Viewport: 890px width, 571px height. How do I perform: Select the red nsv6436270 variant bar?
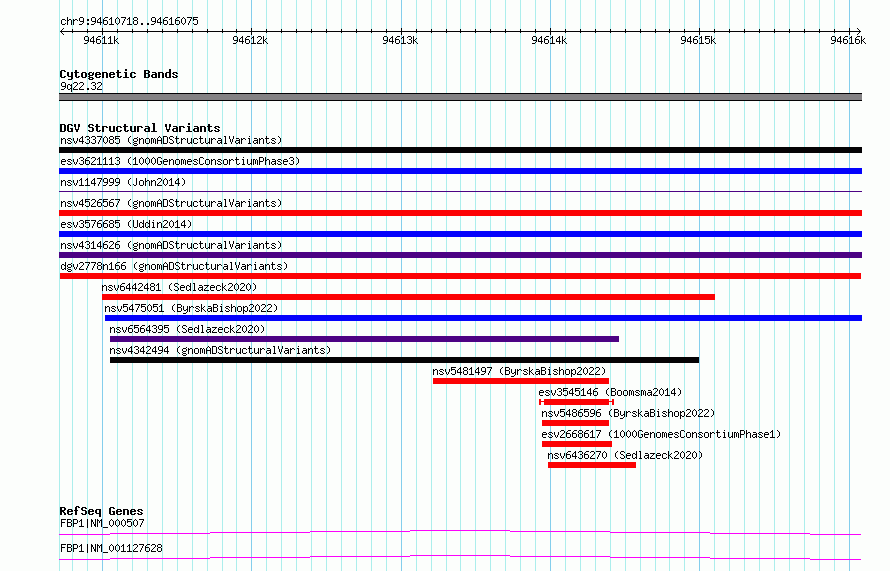click(x=592, y=465)
